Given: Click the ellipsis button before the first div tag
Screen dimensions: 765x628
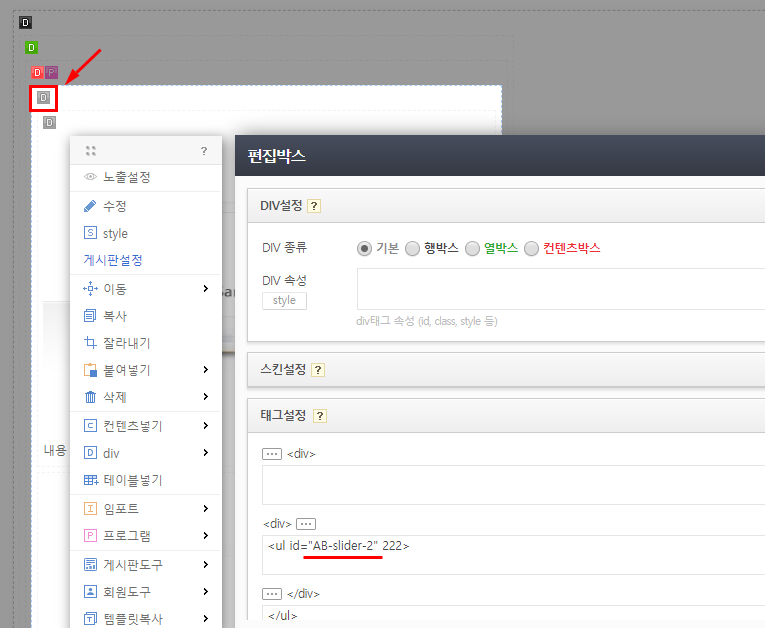Looking at the screenshot, I should 272,454.
